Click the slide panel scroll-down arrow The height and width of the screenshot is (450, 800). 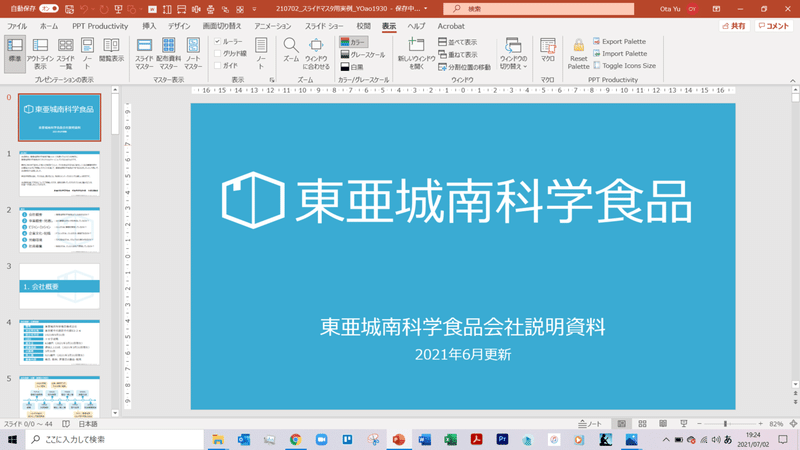[x=115, y=413]
